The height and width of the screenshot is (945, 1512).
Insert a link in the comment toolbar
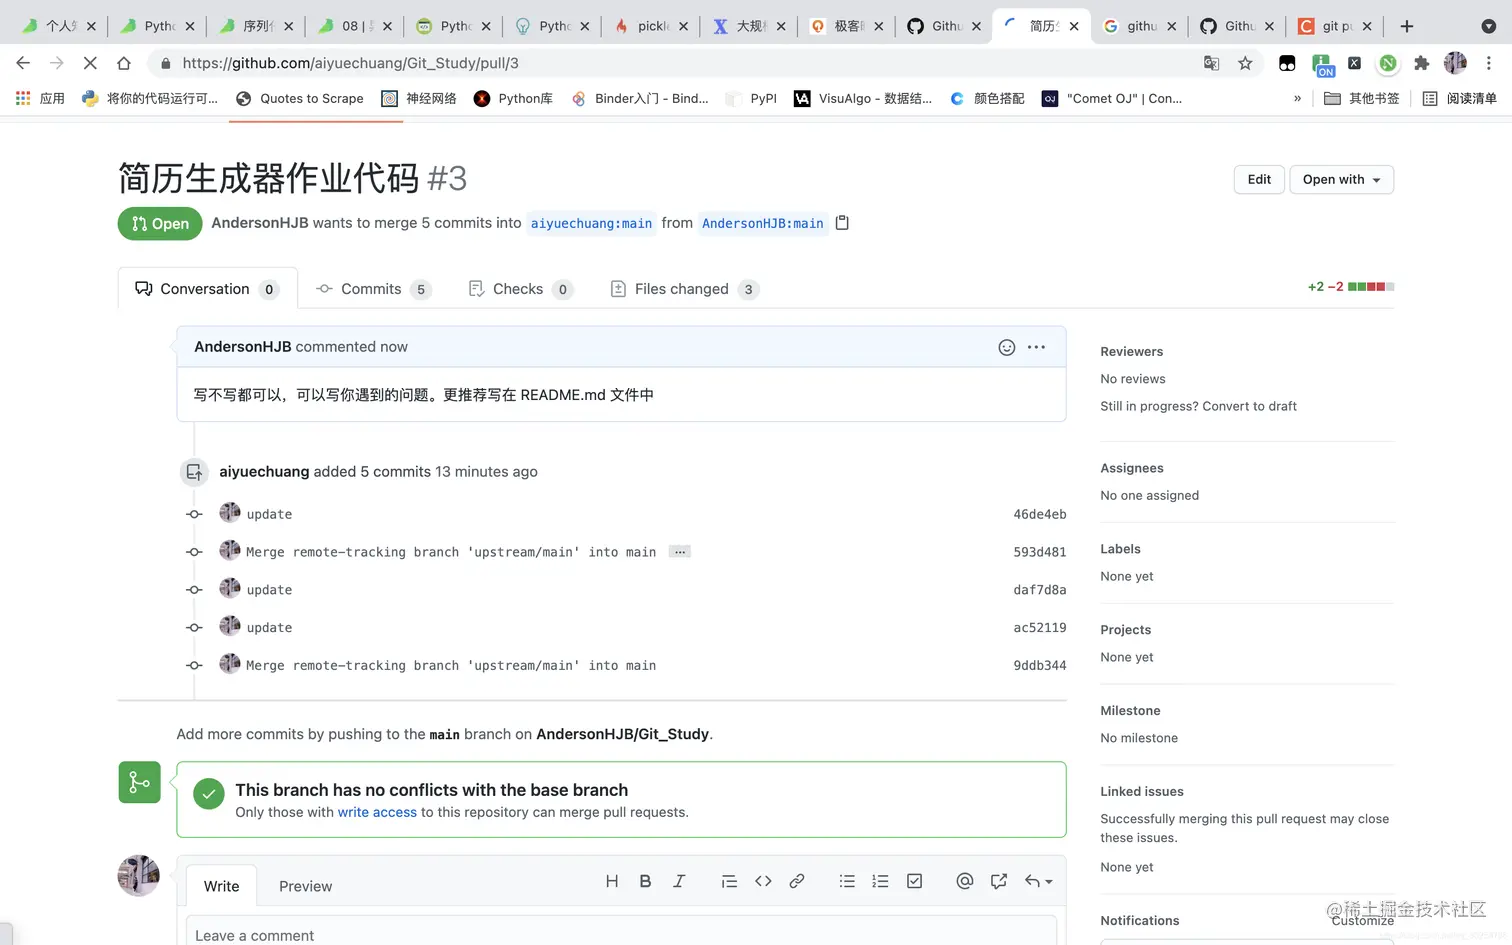[x=797, y=881]
